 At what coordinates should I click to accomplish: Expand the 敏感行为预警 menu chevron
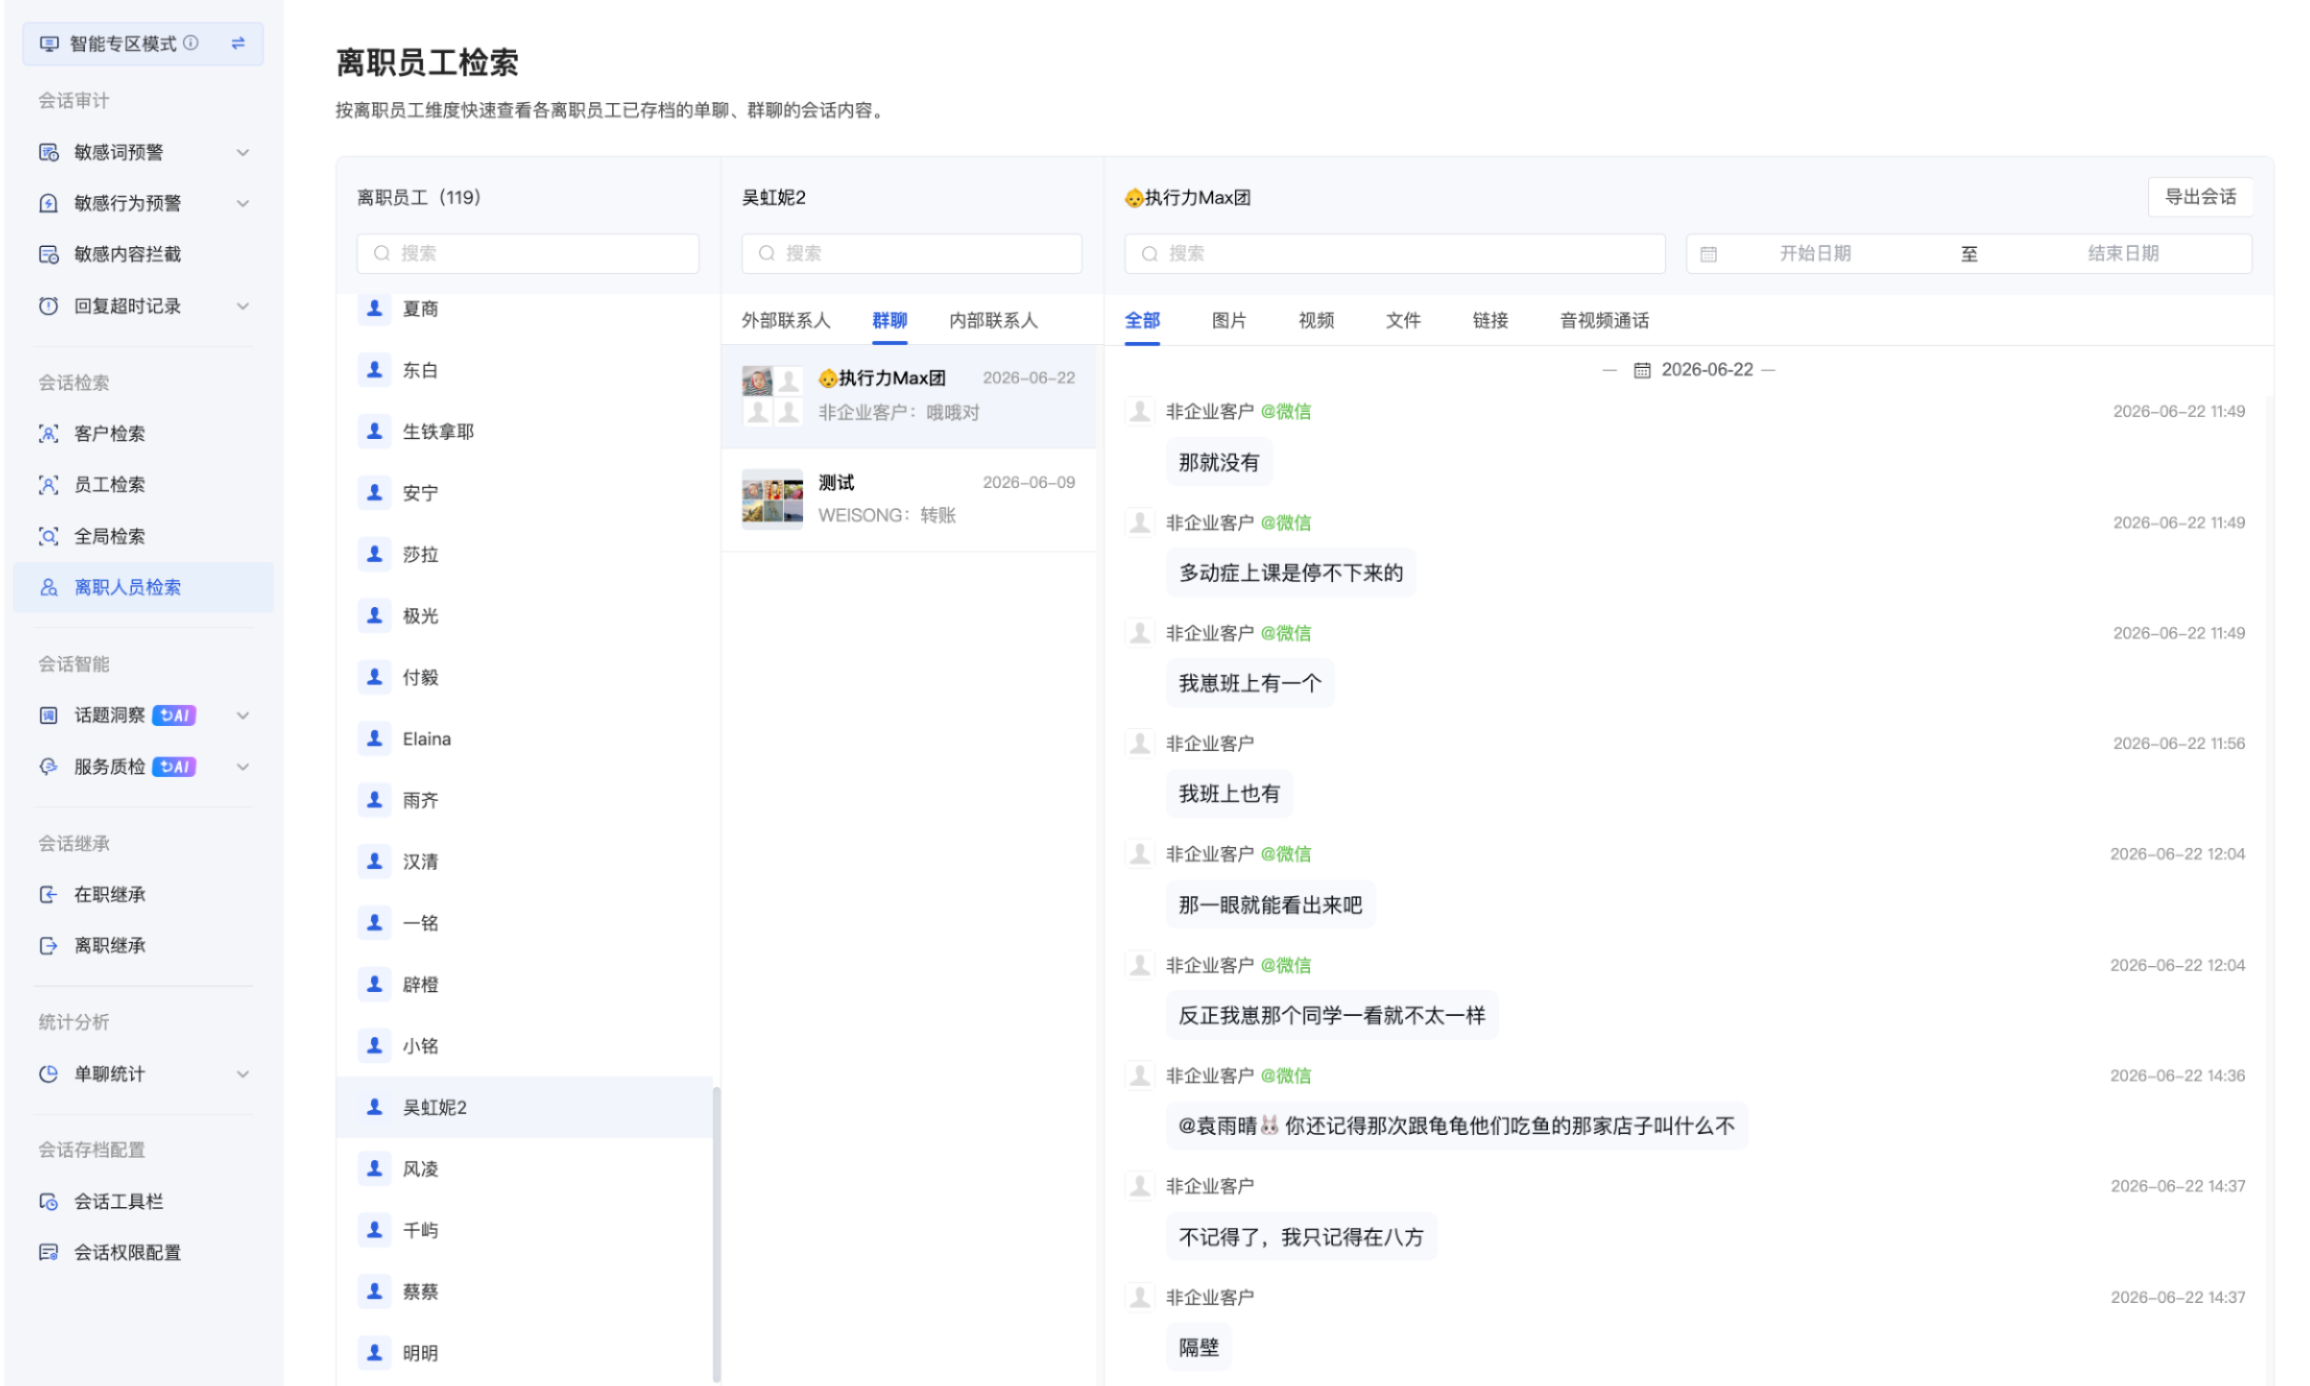tap(243, 203)
